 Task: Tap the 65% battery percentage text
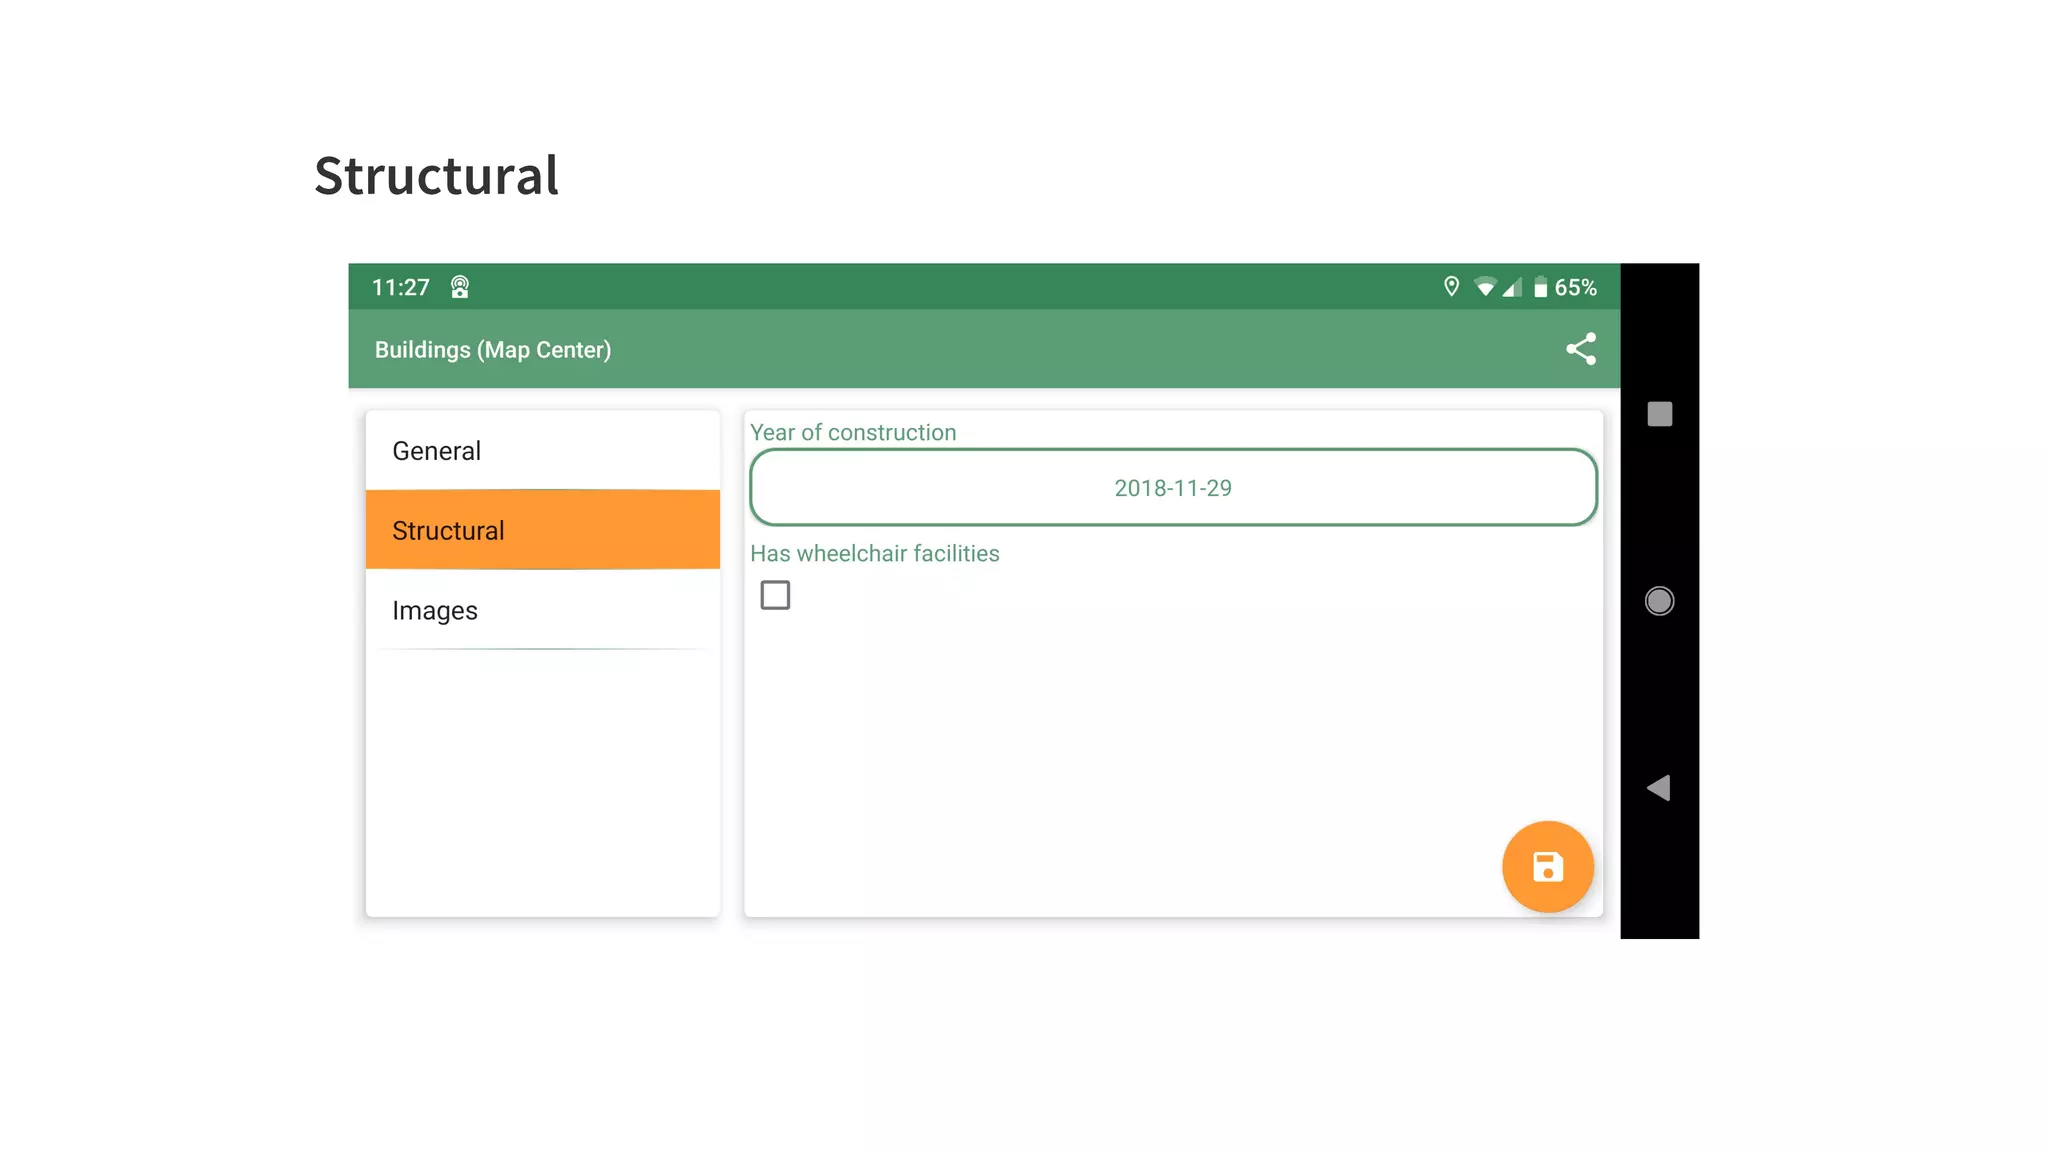click(x=1575, y=288)
